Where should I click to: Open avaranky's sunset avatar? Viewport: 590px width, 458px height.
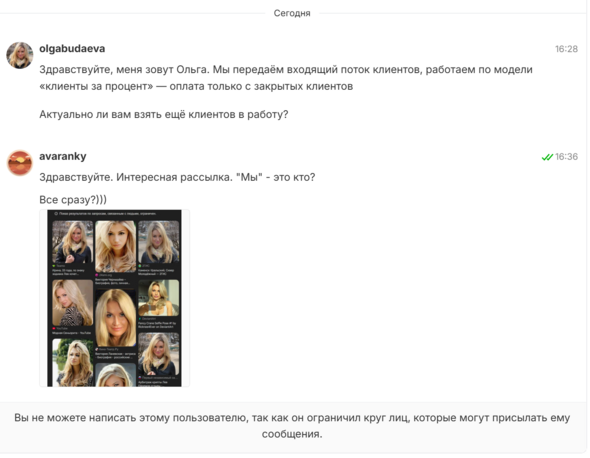tap(20, 163)
